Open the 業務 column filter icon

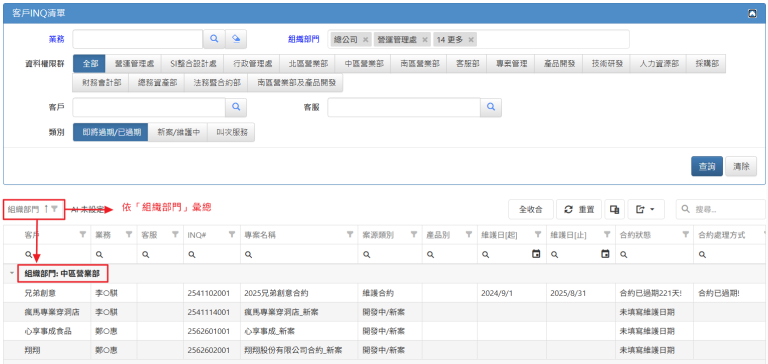[x=129, y=235]
